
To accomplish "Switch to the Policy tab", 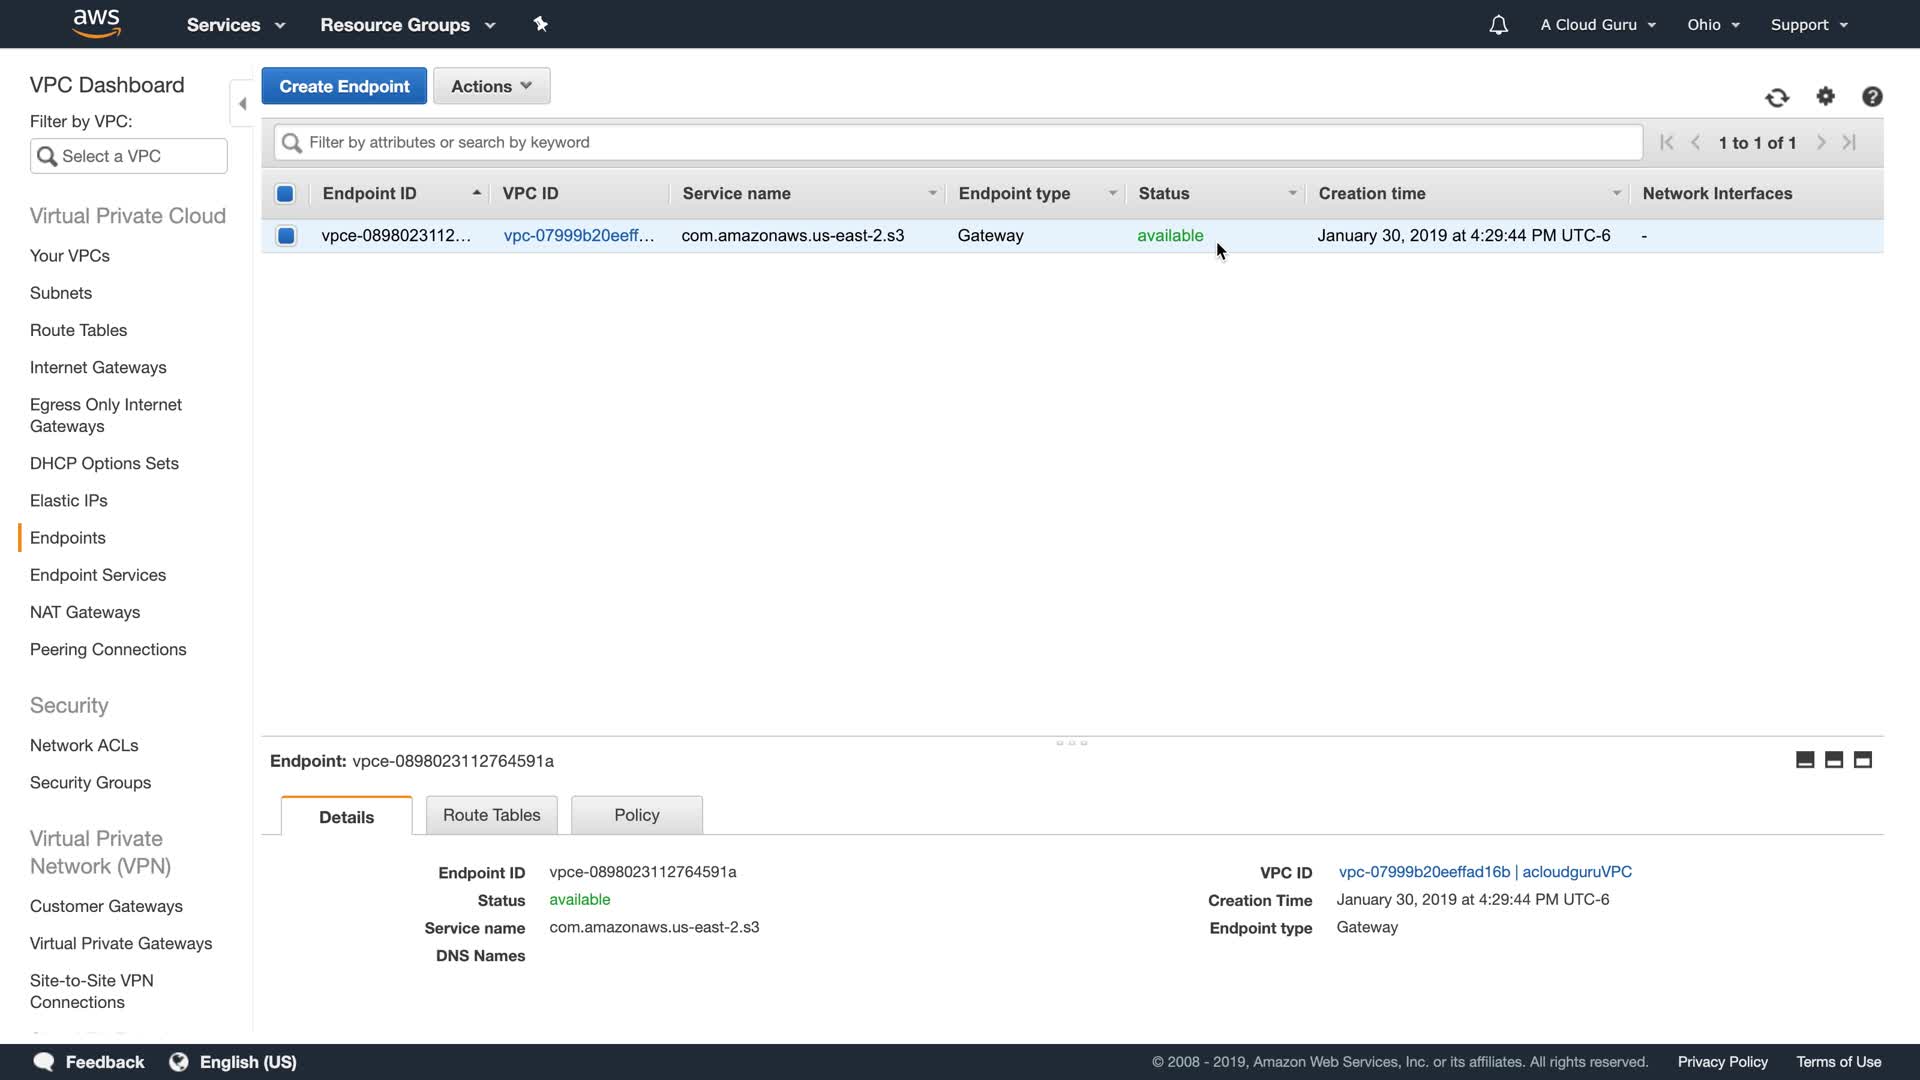I will [x=636, y=815].
